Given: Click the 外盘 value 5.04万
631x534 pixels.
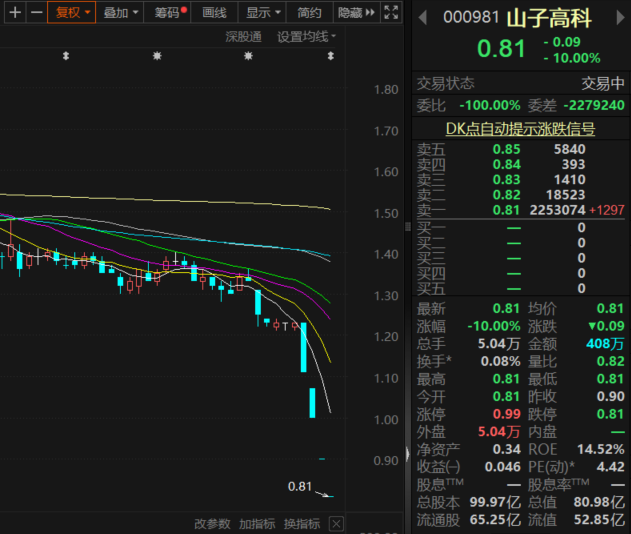Looking at the screenshot, I should pyautogui.click(x=499, y=432).
